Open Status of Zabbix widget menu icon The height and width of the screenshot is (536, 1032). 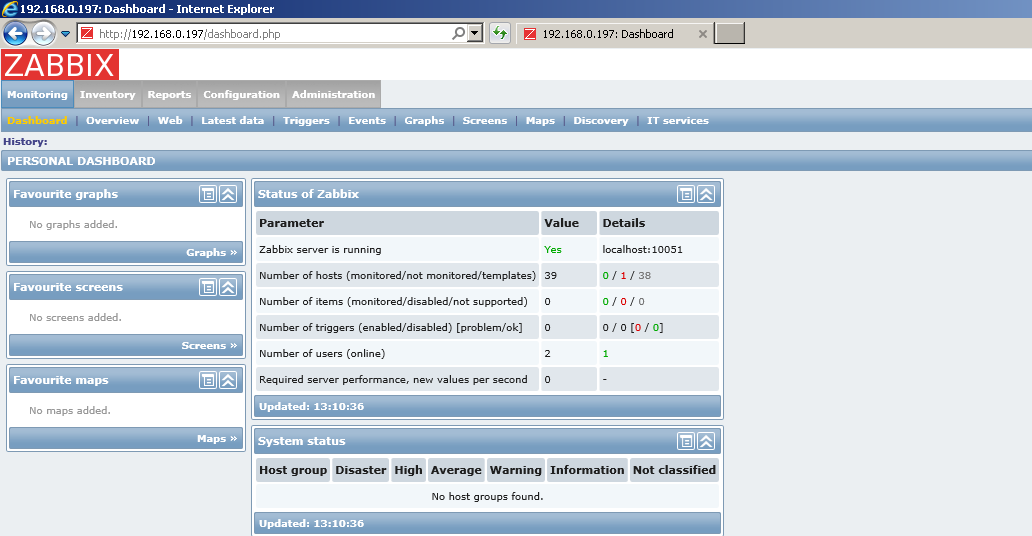coord(686,194)
